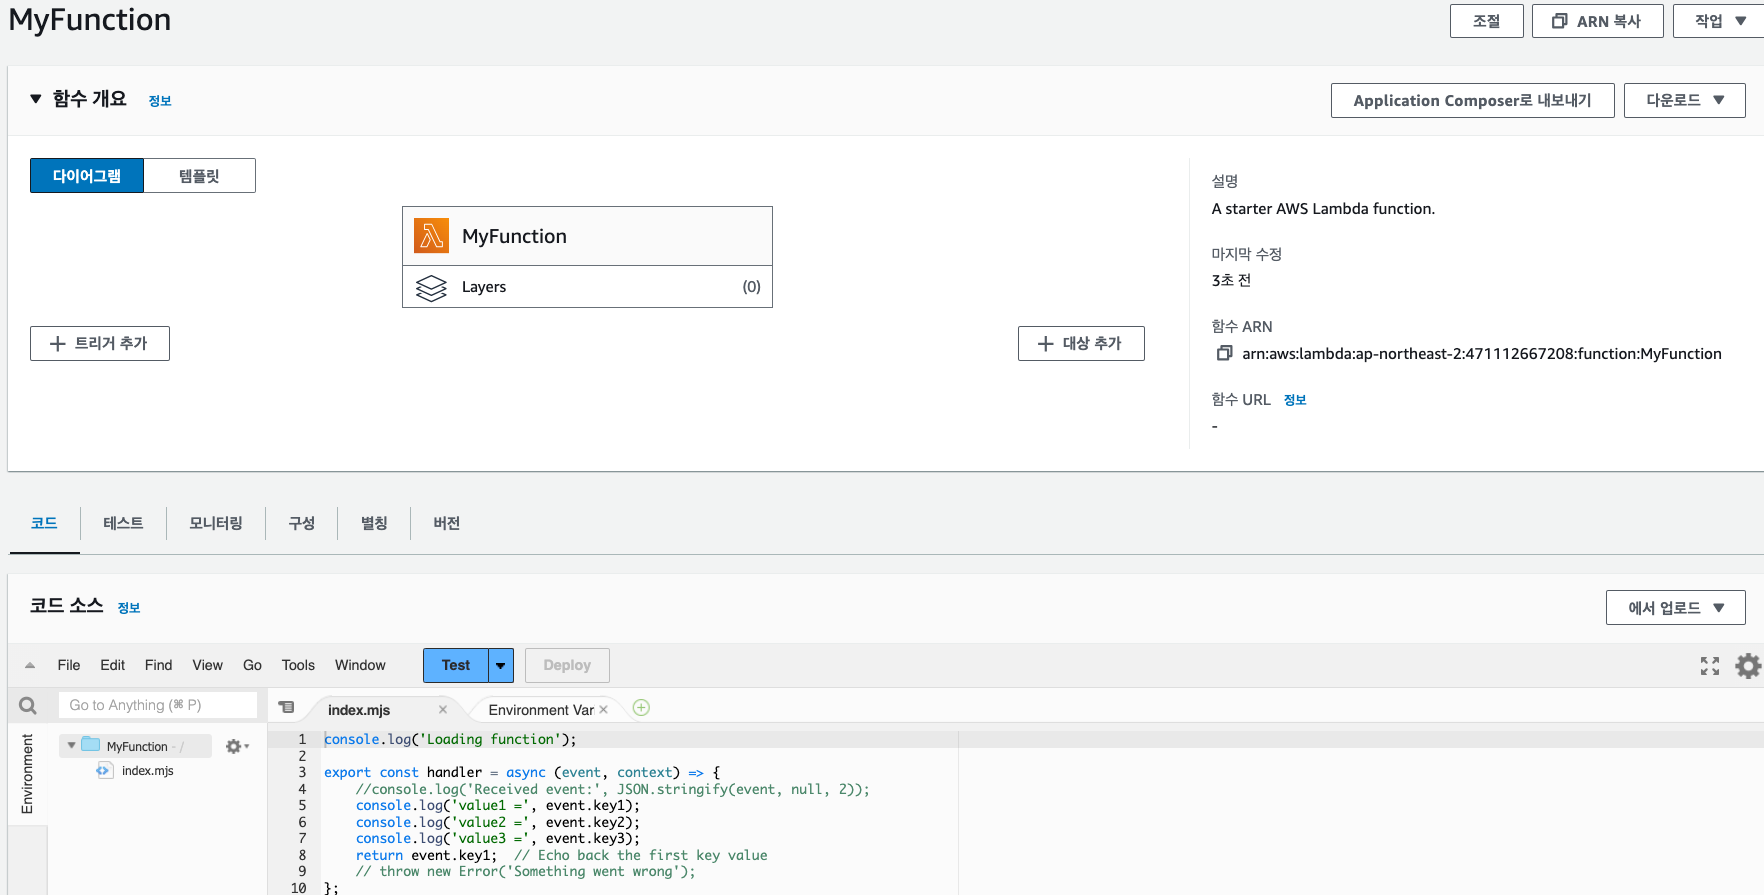Open the Go menu in editor
This screenshot has height=895, width=1764.
(x=253, y=665)
